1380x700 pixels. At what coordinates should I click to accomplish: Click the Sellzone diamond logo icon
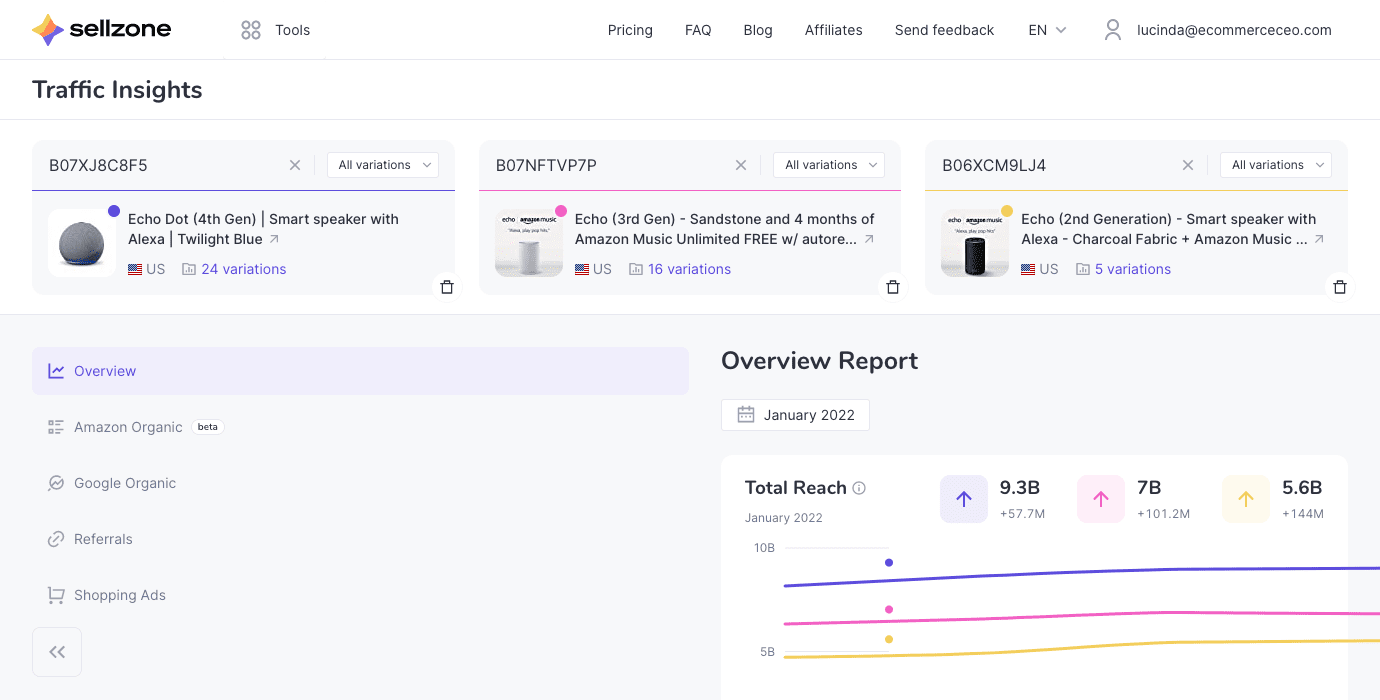point(45,29)
